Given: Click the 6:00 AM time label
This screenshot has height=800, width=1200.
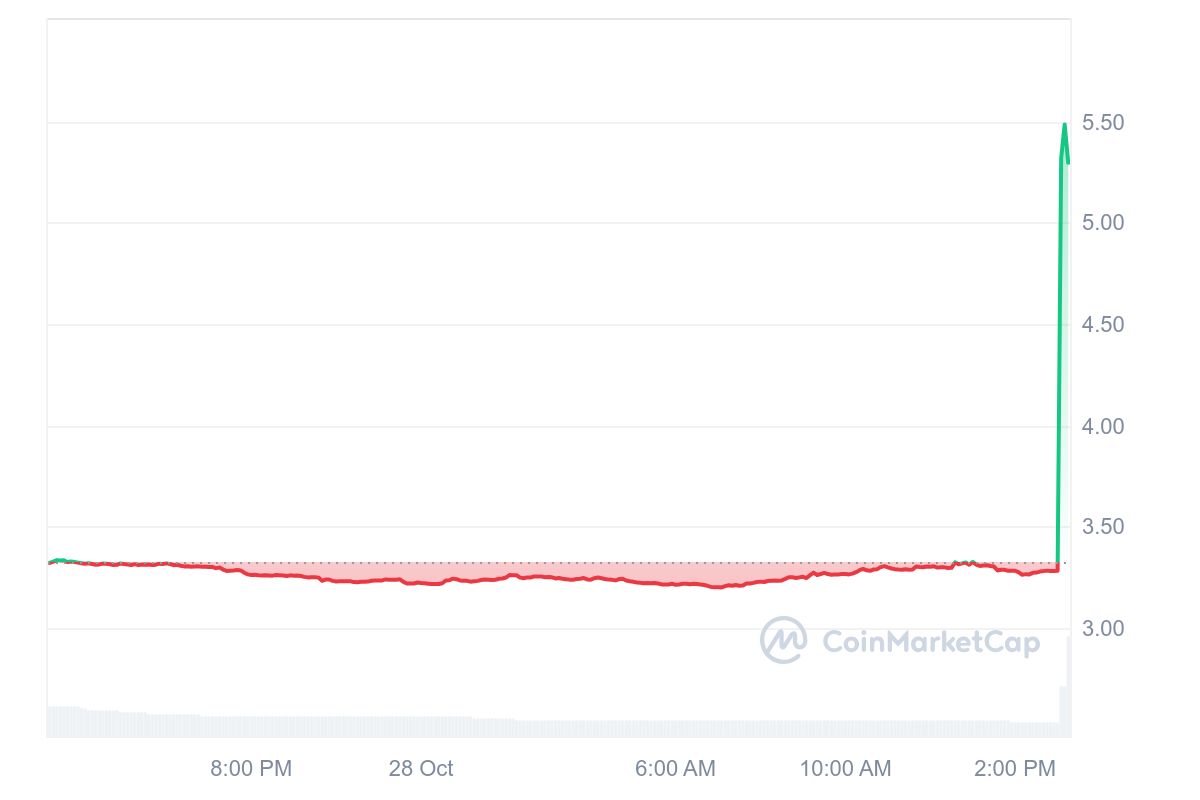Looking at the screenshot, I should [x=675, y=768].
